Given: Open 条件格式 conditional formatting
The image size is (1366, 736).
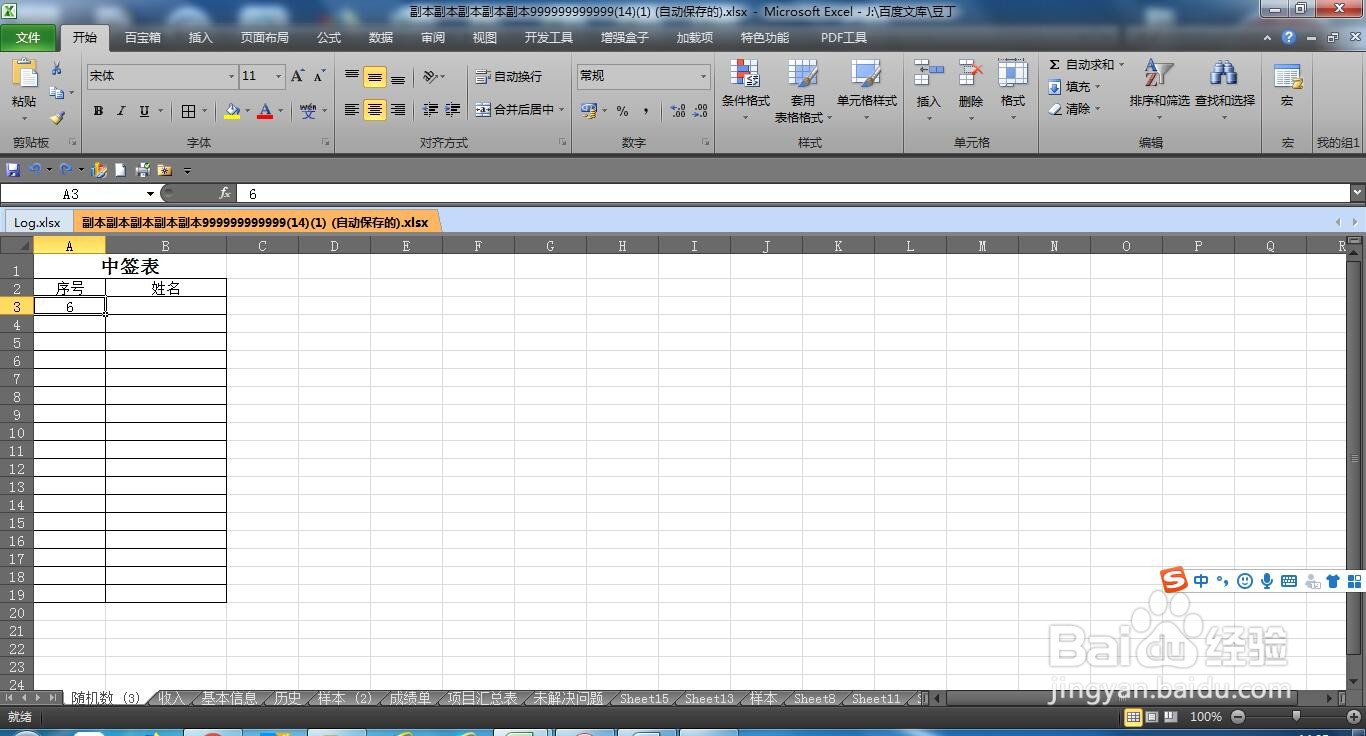Looking at the screenshot, I should point(745,90).
